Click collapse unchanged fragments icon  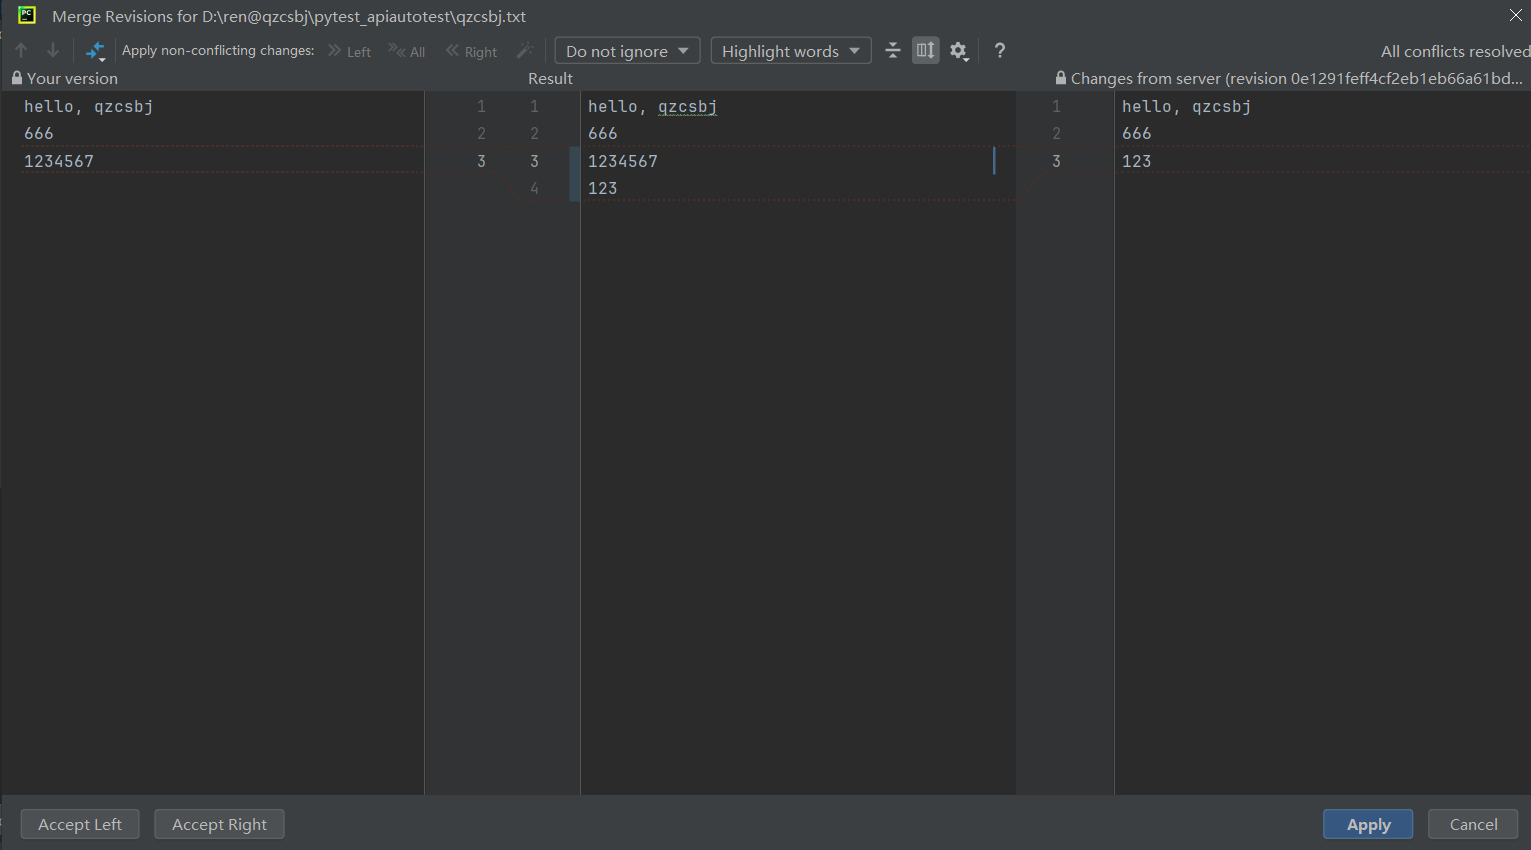point(893,50)
